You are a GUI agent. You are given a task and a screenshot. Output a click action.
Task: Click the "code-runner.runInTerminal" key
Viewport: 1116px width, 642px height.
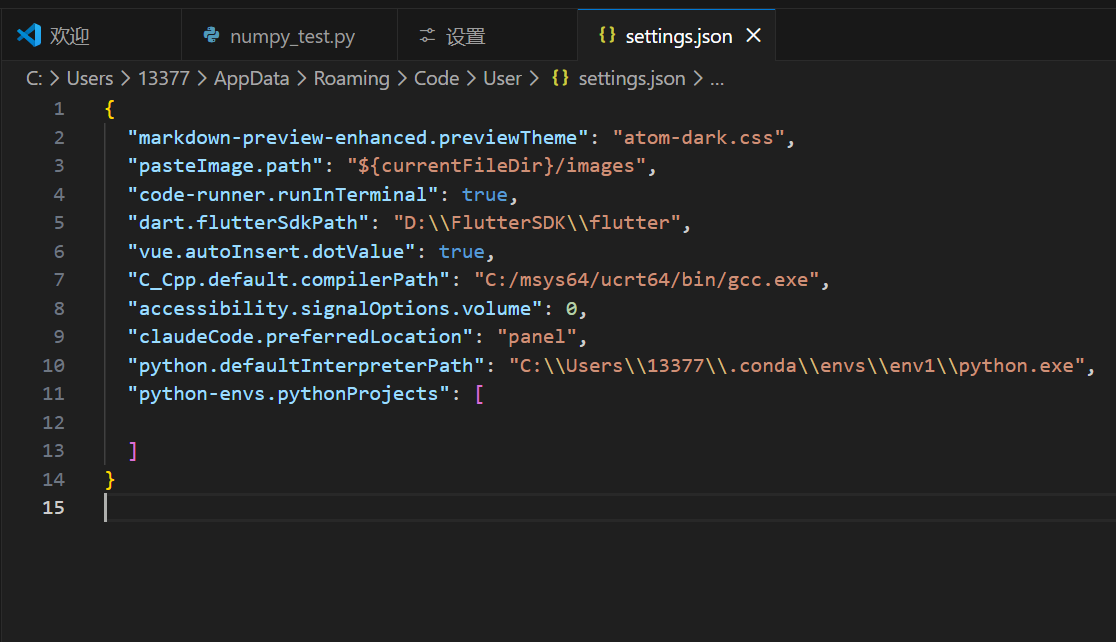283,194
